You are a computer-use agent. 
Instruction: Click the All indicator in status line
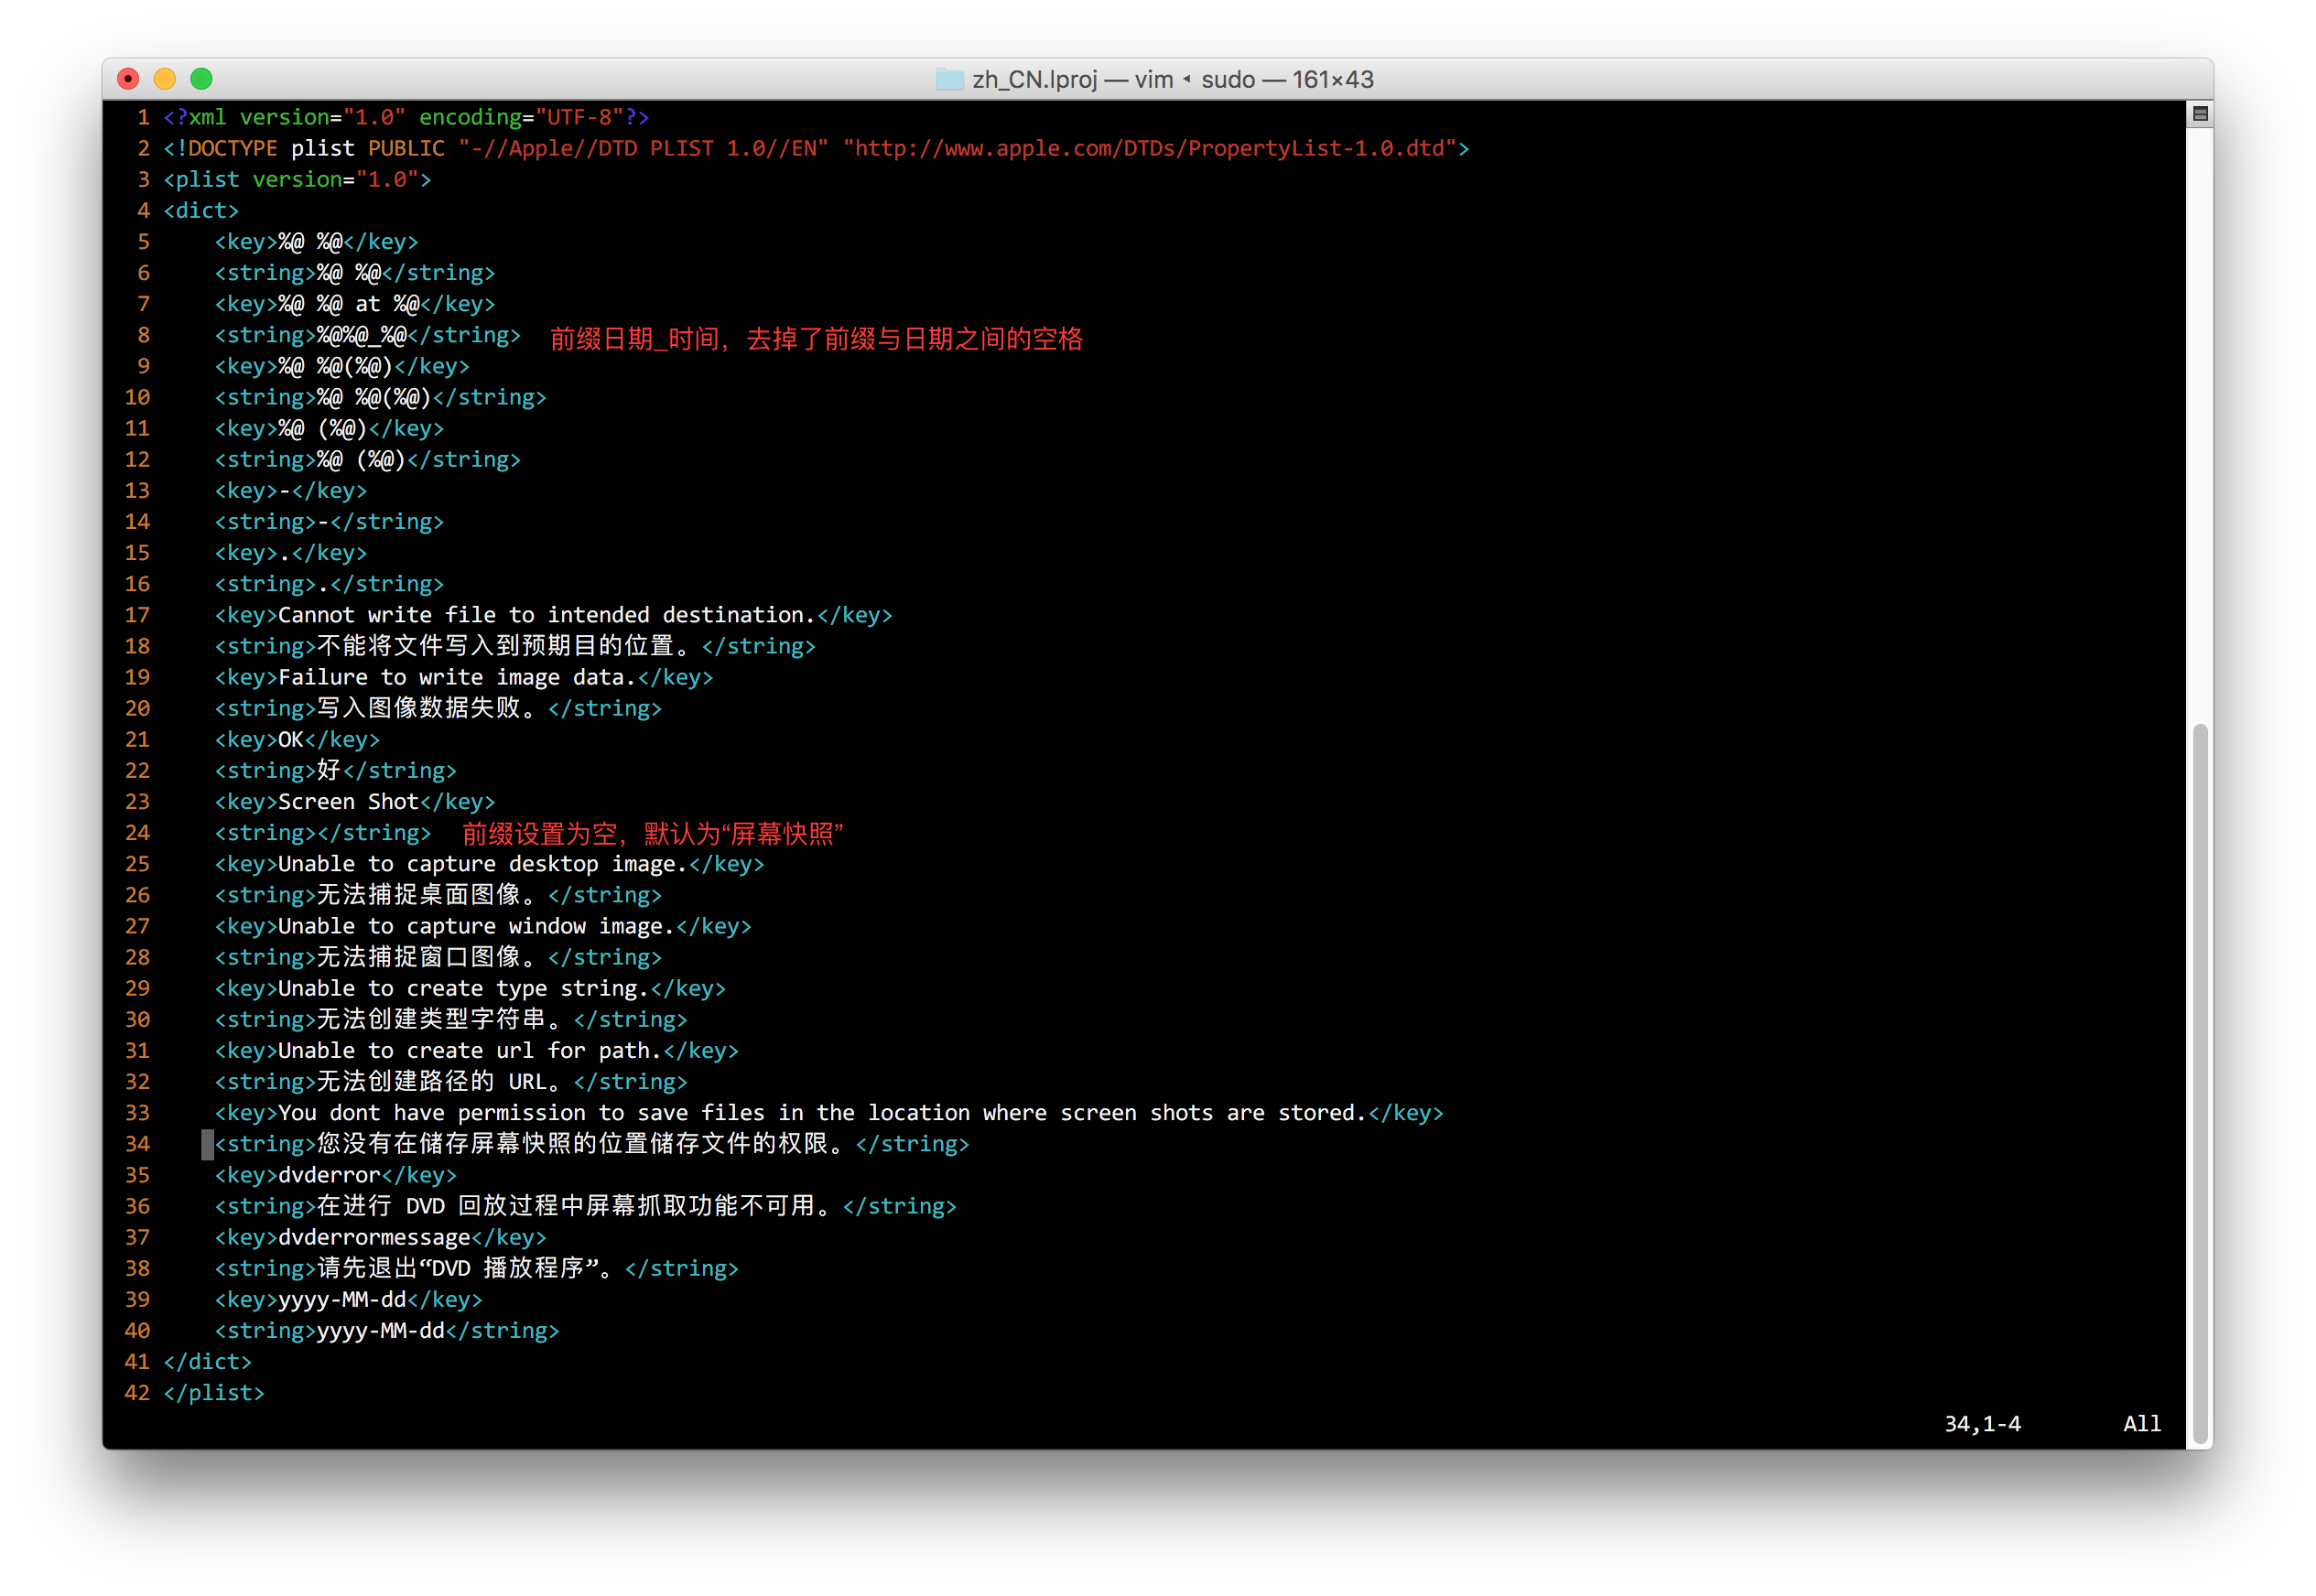(x=2141, y=1424)
